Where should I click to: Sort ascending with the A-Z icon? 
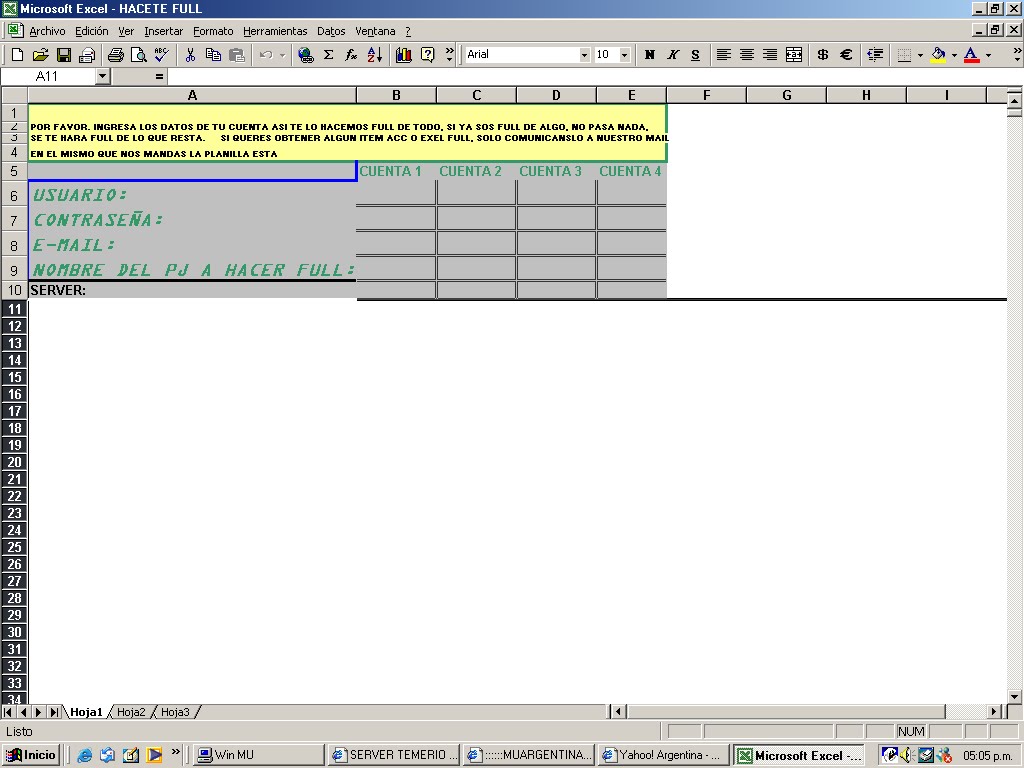click(375, 55)
